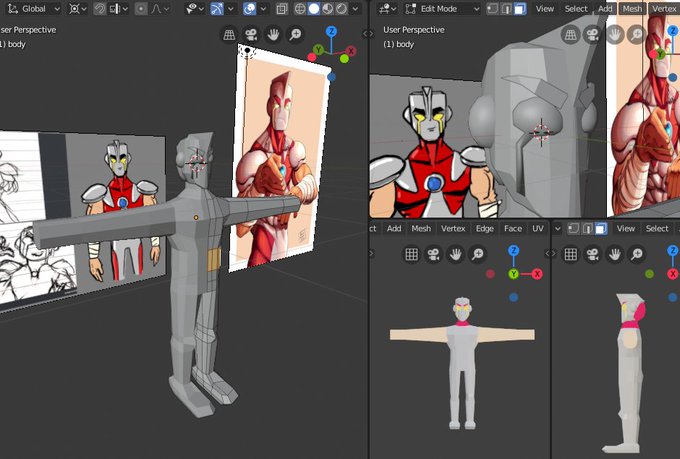The image size is (680, 459).
Task: Toggle the magnet snap button
Action: (100, 9)
